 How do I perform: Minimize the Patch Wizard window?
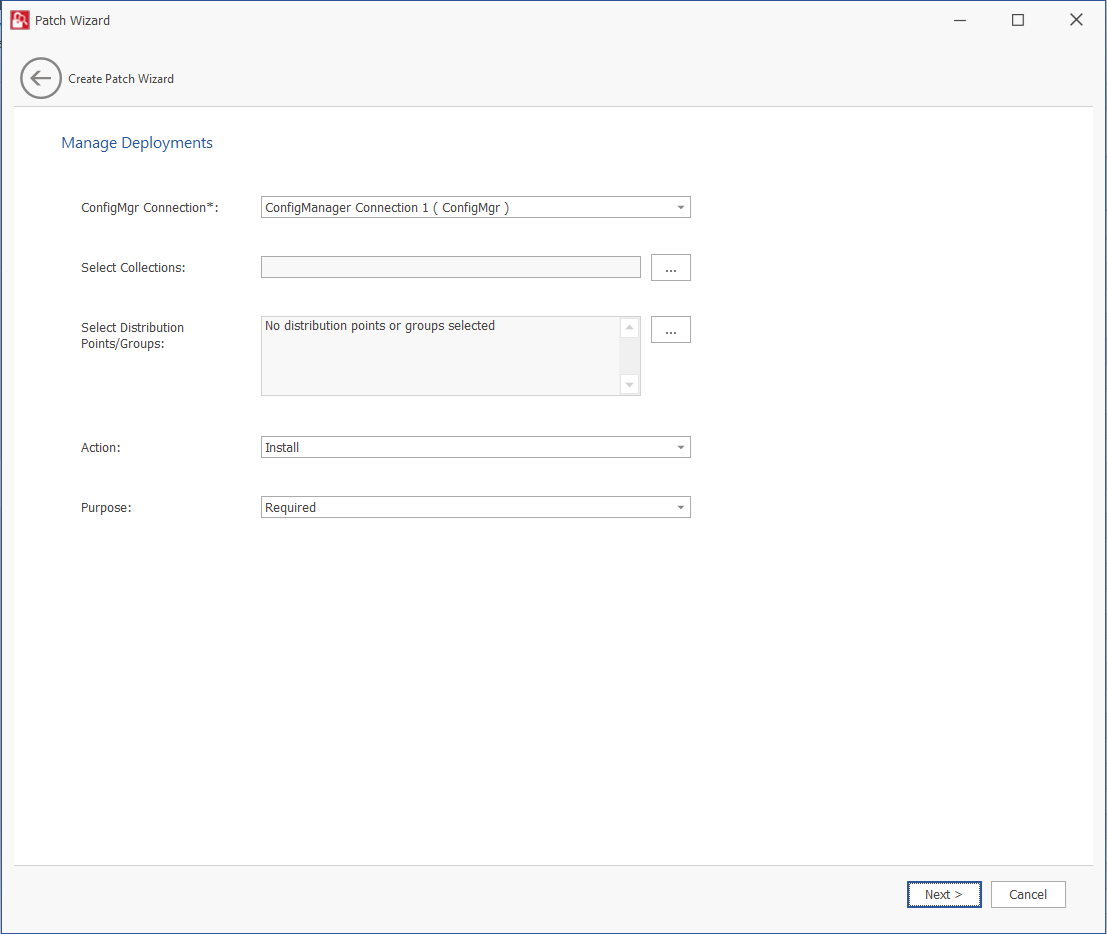pos(959,20)
